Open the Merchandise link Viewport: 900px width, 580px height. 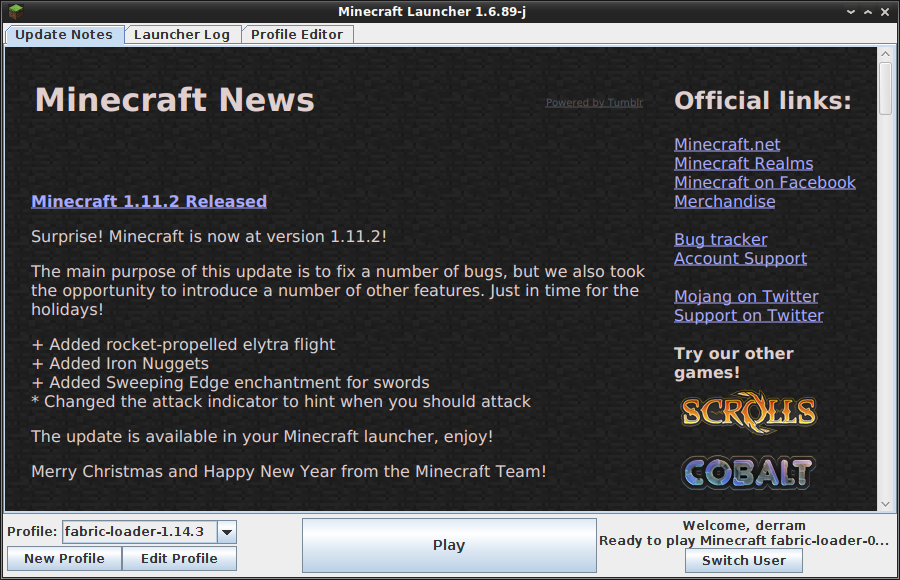click(x=725, y=201)
